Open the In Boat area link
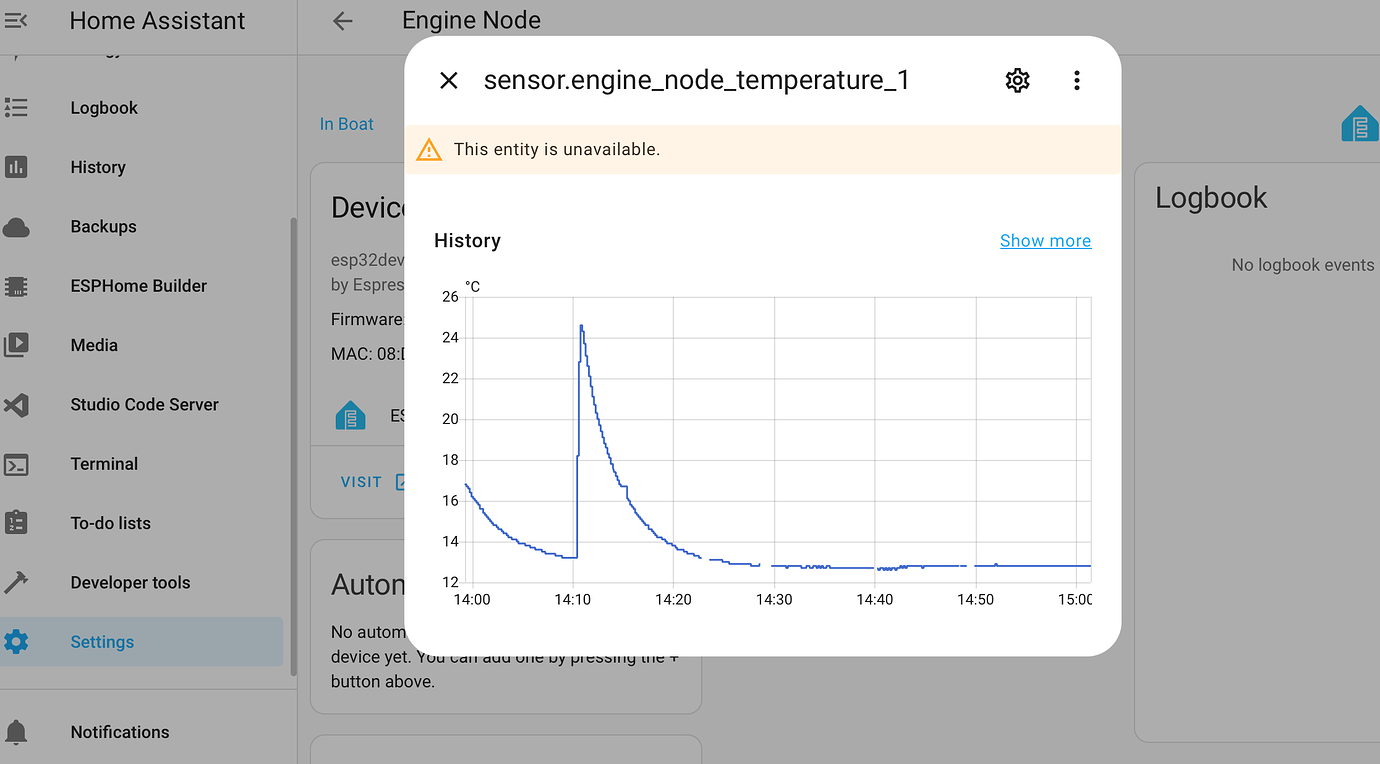 coord(346,123)
